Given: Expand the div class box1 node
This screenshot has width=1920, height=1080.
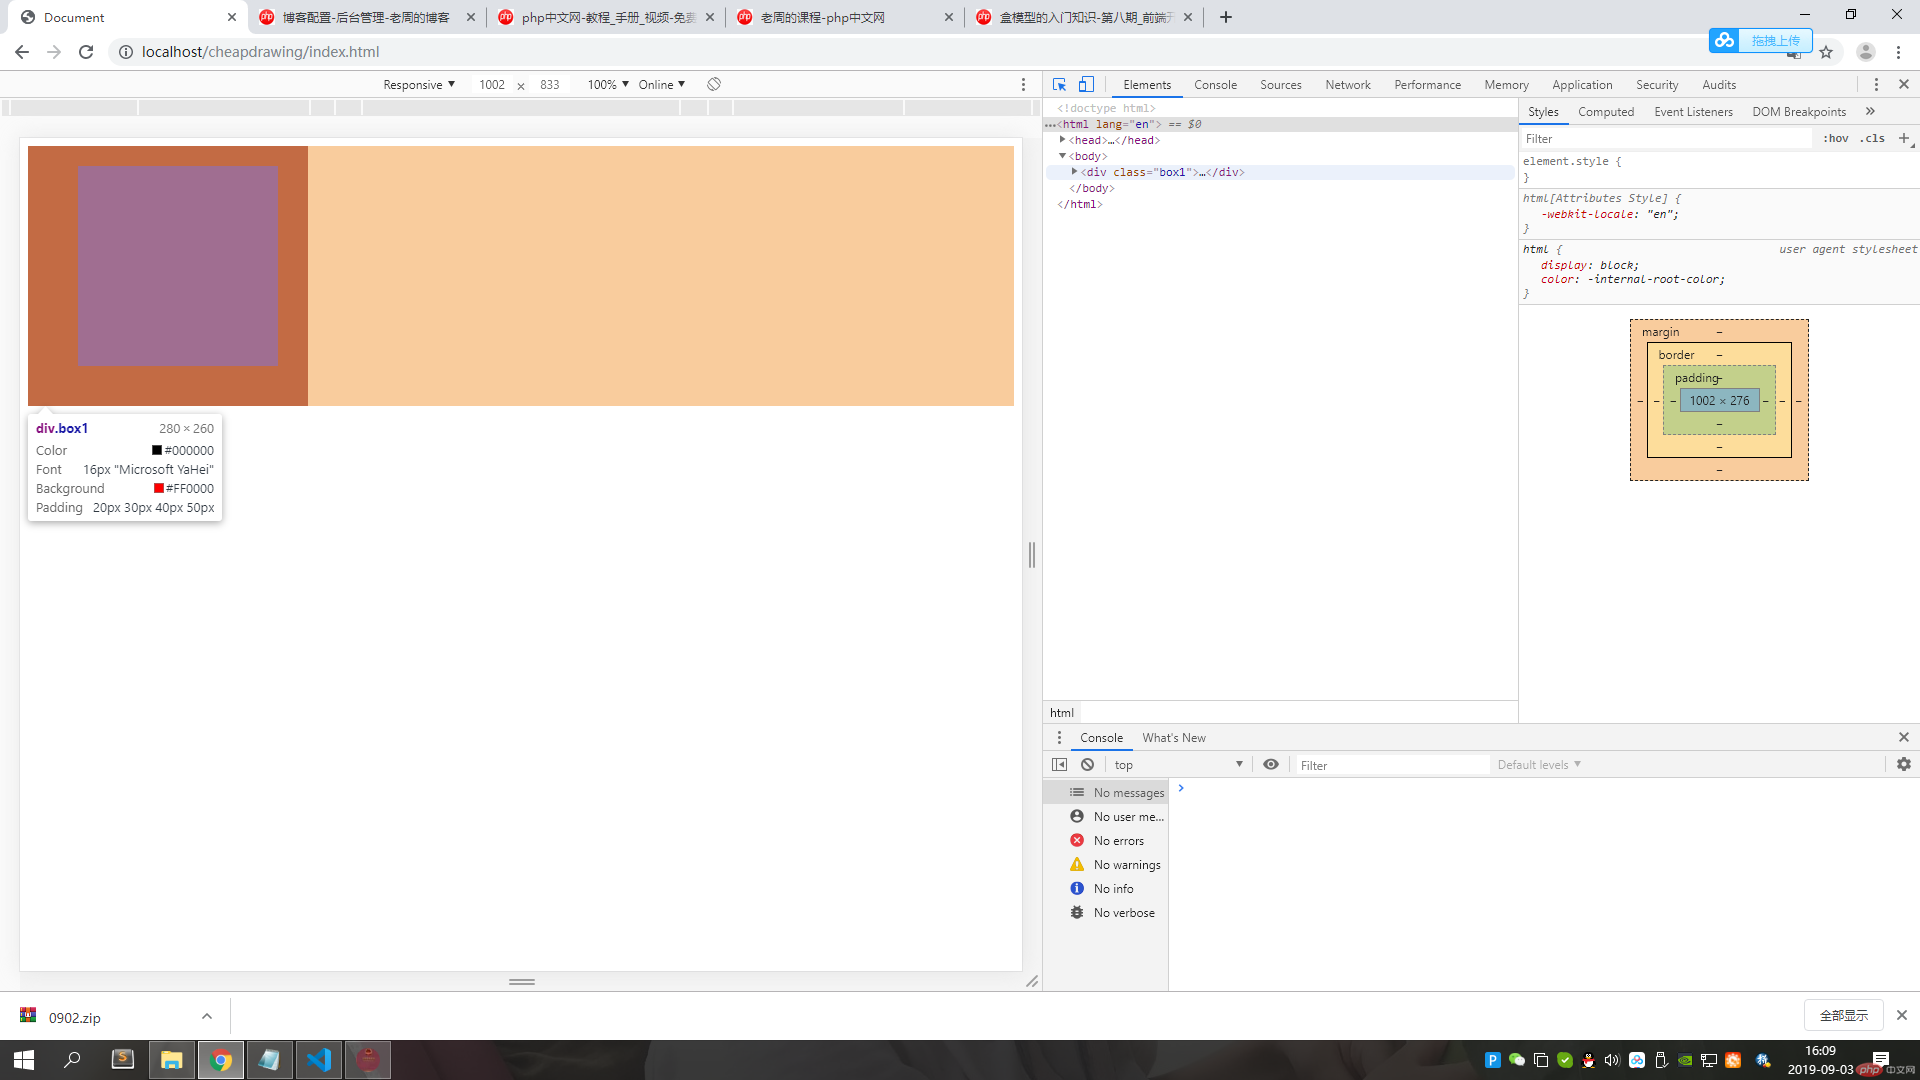Looking at the screenshot, I should 1074,172.
